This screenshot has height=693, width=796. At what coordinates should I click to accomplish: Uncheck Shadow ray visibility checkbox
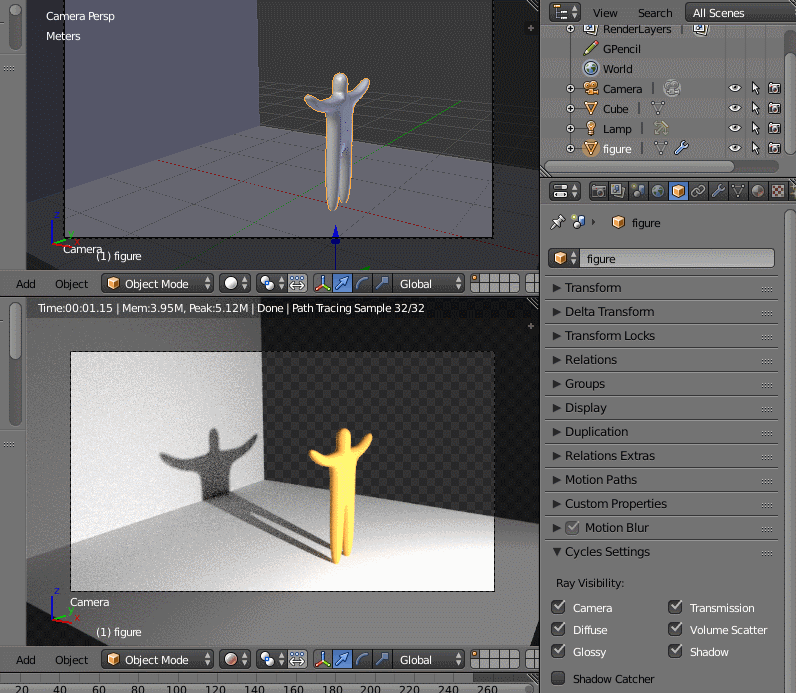(675, 650)
